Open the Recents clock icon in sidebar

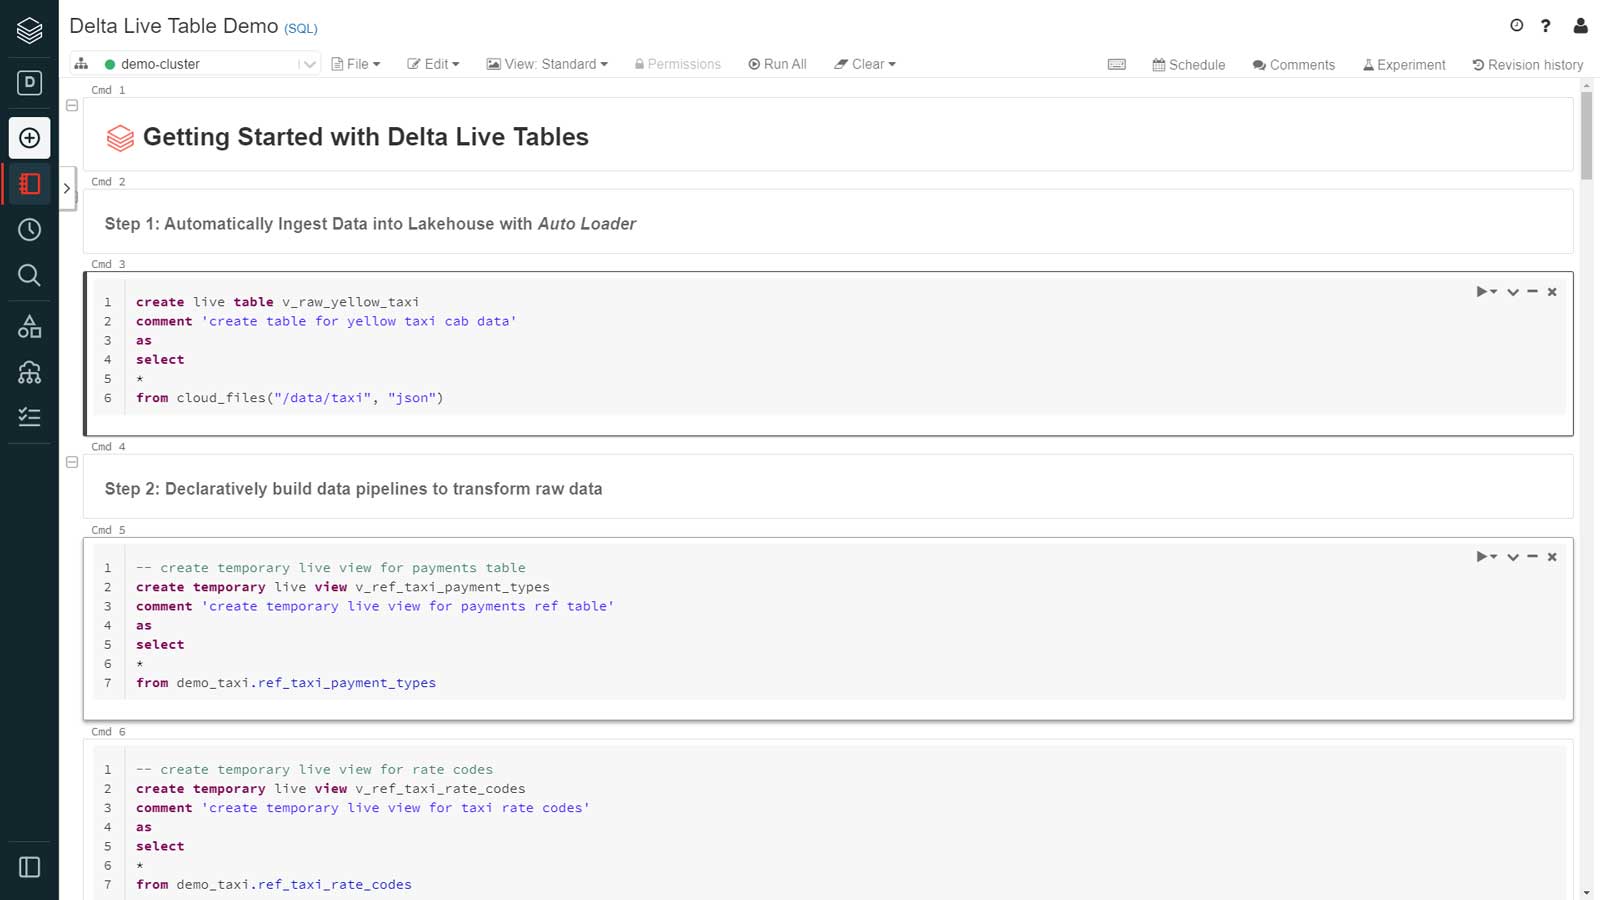pyautogui.click(x=29, y=230)
